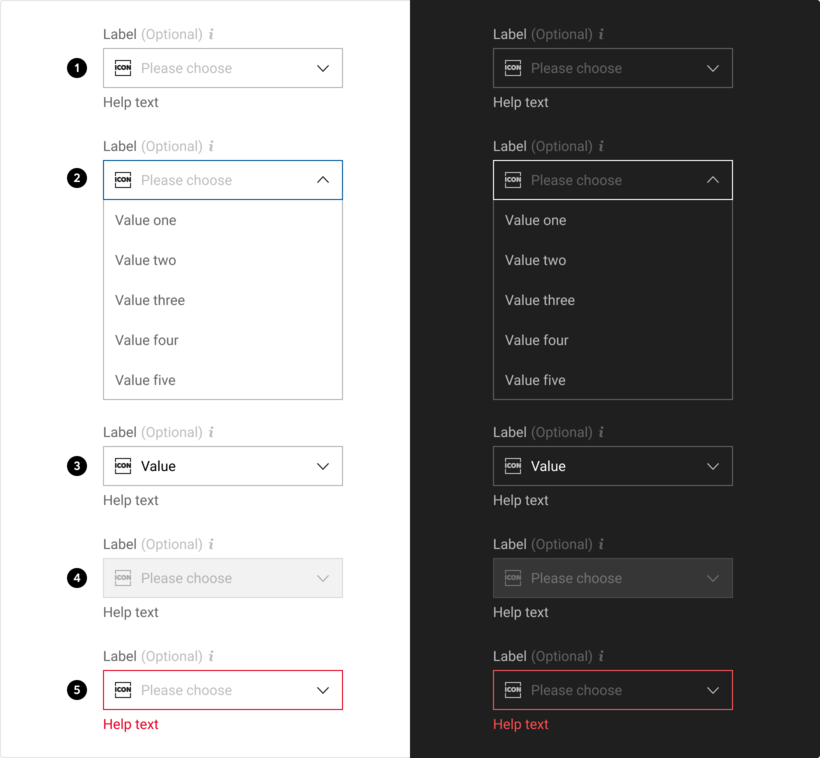Click the number 1 badge
This screenshot has height=758, width=820.
click(x=77, y=68)
